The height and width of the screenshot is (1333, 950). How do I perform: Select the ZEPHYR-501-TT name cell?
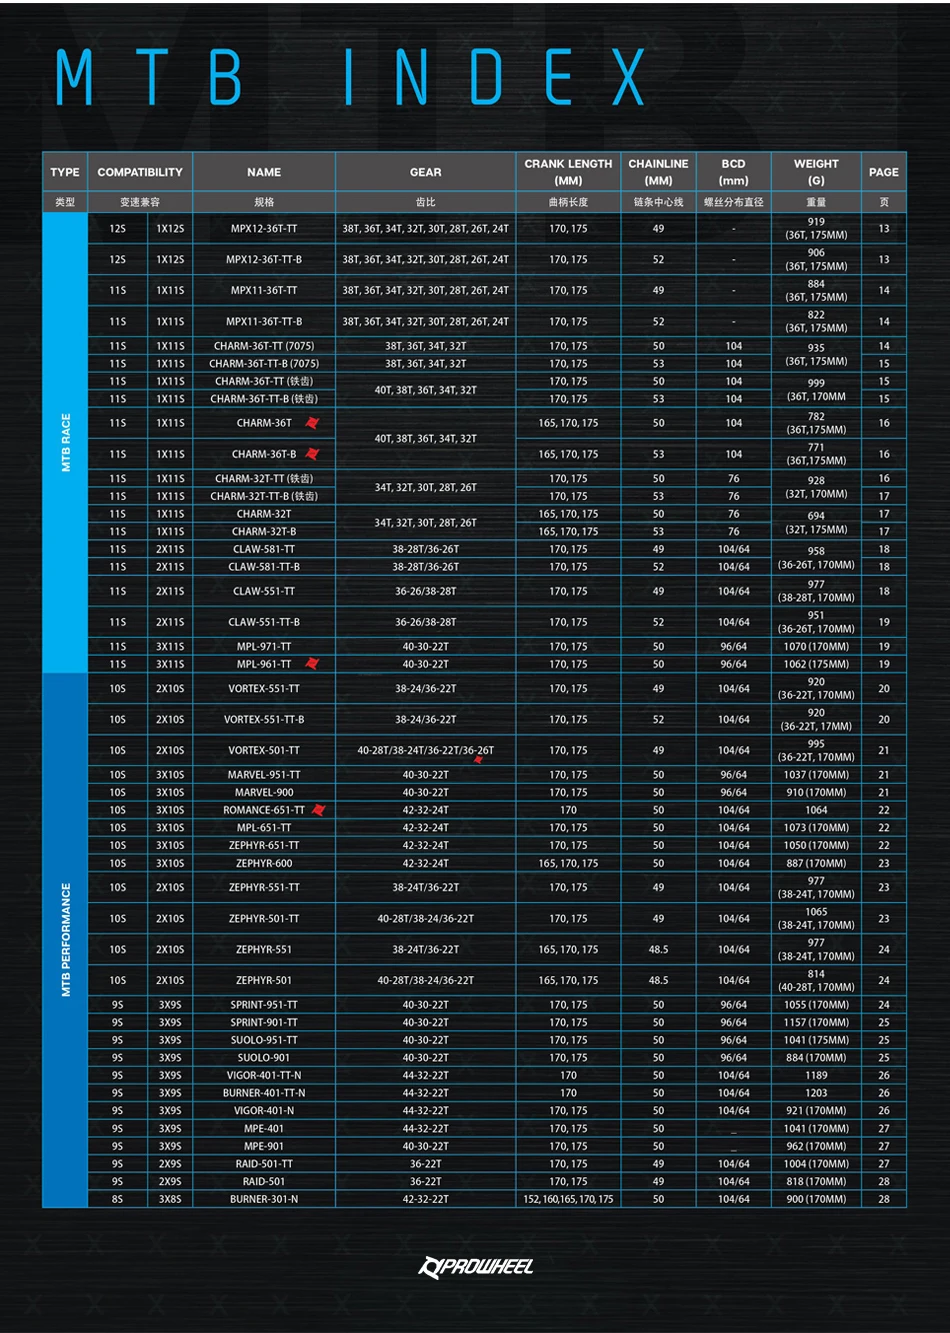coord(264,918)
